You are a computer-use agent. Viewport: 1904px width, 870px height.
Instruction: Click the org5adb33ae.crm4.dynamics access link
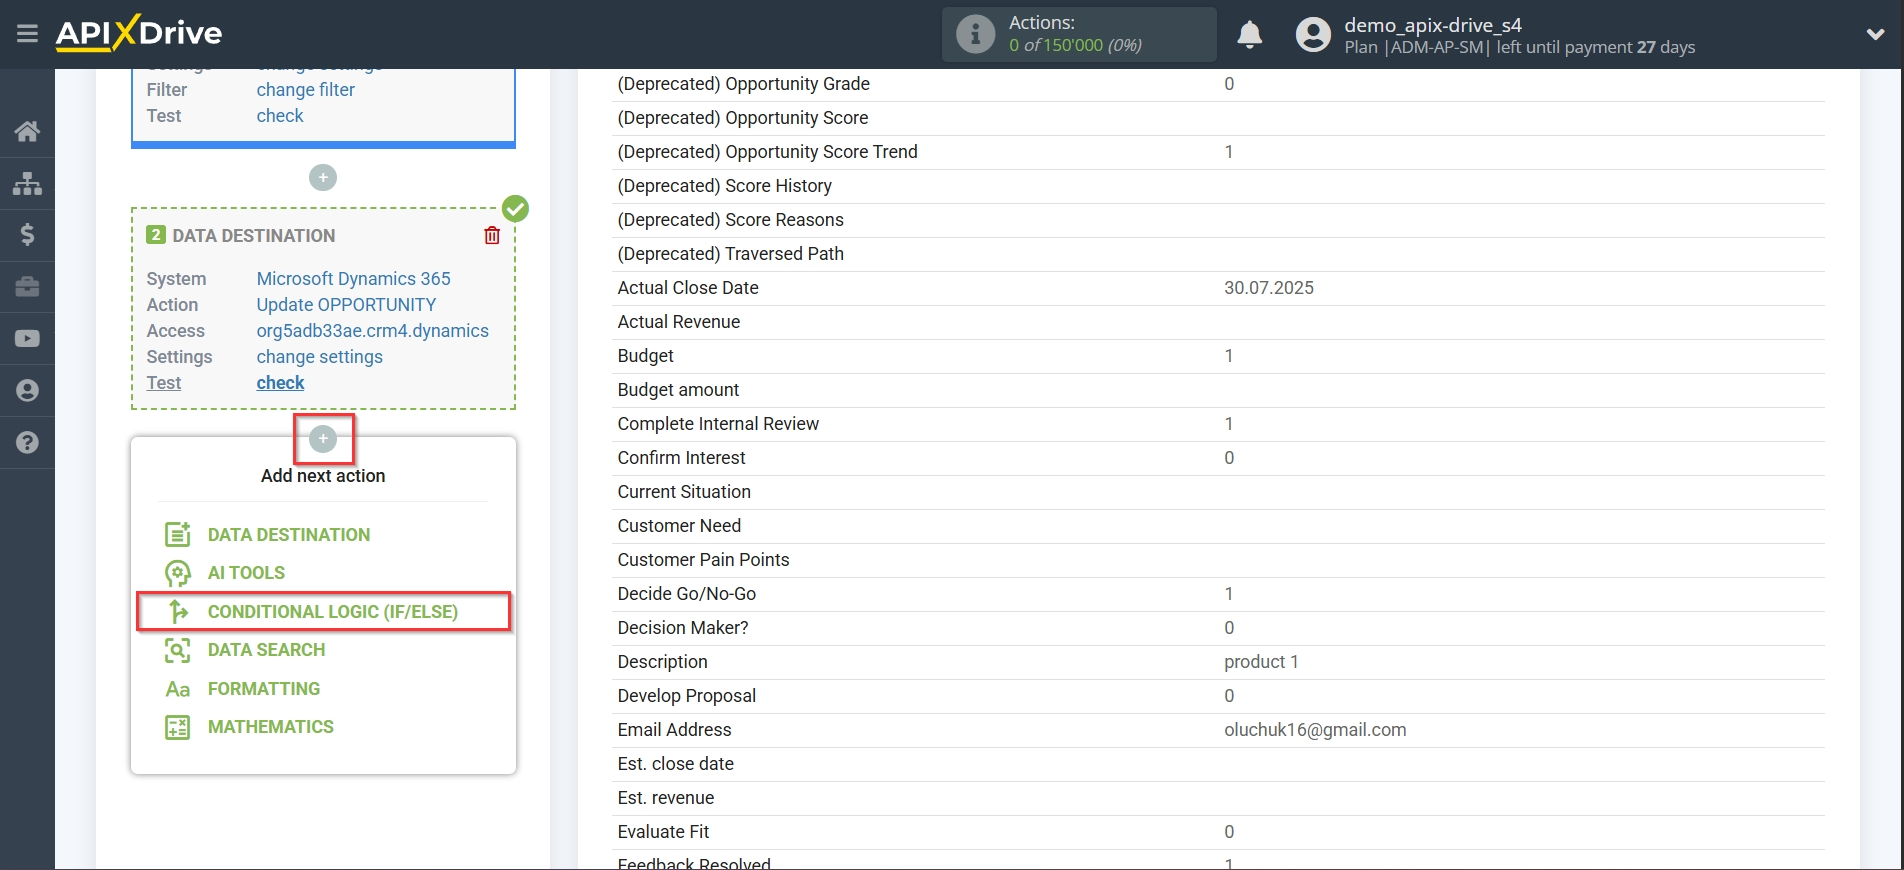point(372,331)
